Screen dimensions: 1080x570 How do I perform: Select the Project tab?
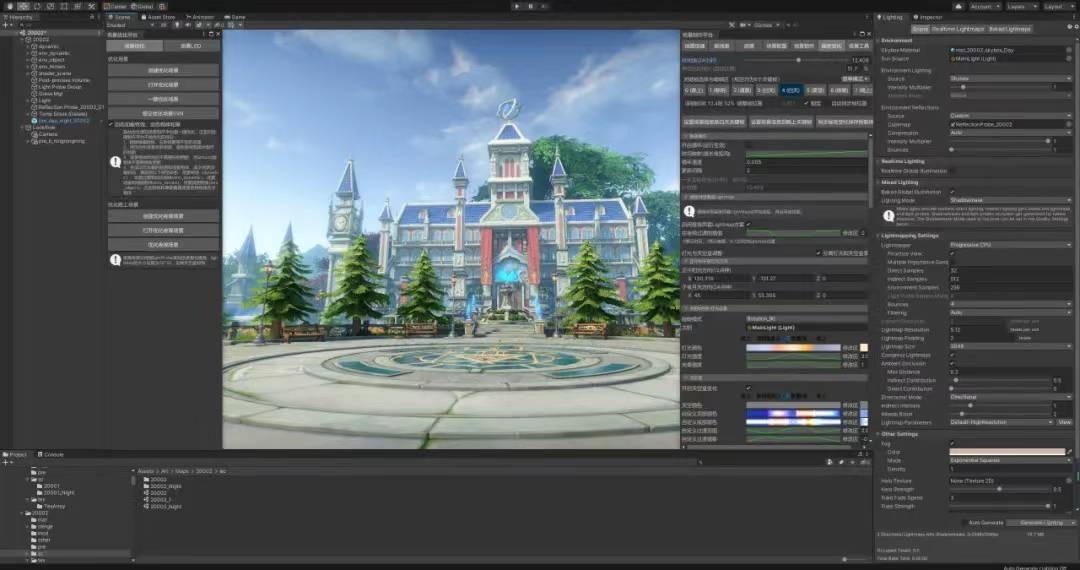pos(15,454)
